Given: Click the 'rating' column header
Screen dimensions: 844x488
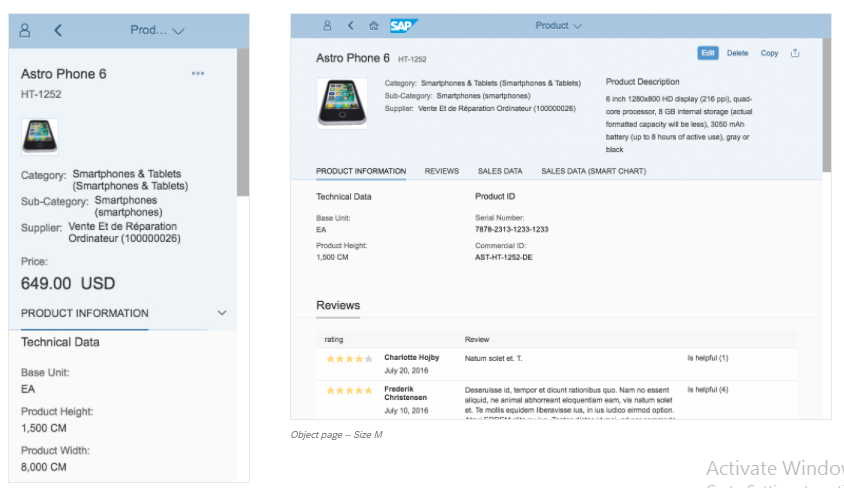Looking at the screenshot, I should pos(334,340).
